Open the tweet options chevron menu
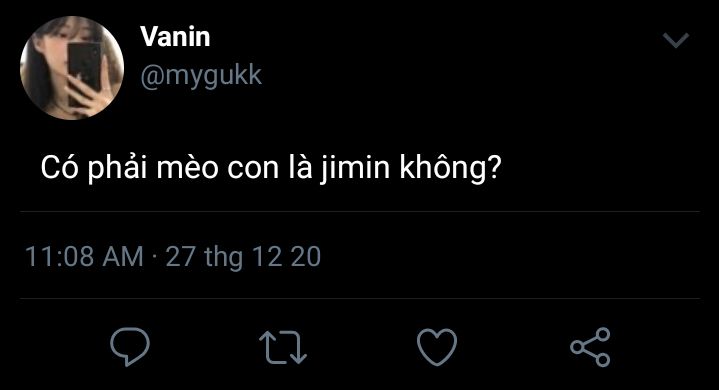The height and width of the screenshot is (390, 719). (x=676, y=40)
